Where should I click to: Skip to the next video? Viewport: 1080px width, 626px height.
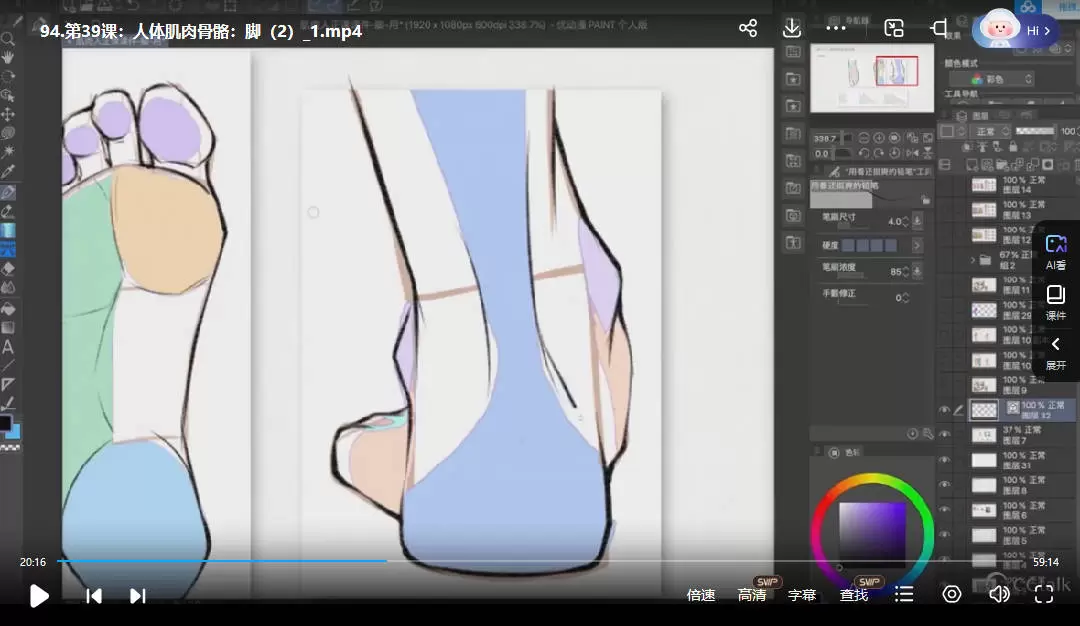138,596
